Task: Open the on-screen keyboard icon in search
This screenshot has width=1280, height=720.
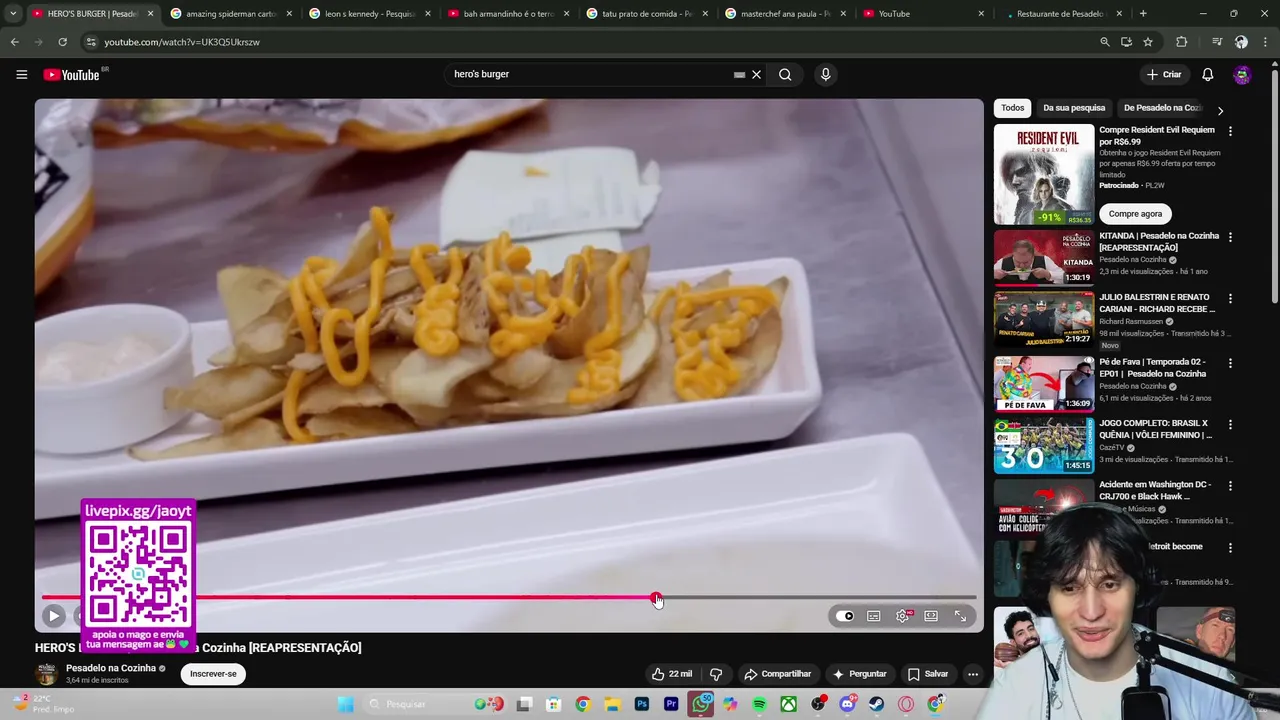Action: (739, 74)
